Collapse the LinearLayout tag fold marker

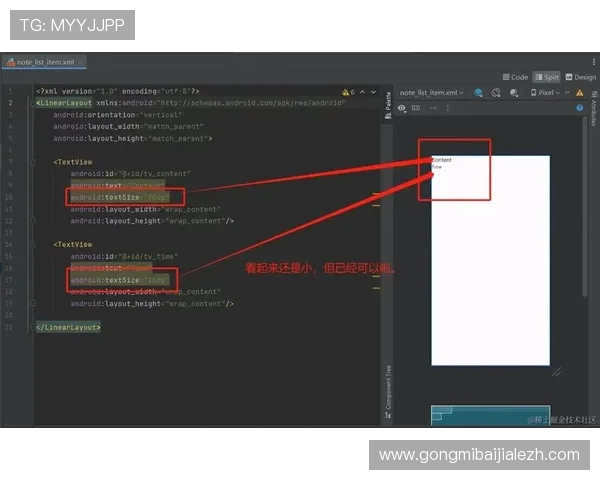(34, 102)
